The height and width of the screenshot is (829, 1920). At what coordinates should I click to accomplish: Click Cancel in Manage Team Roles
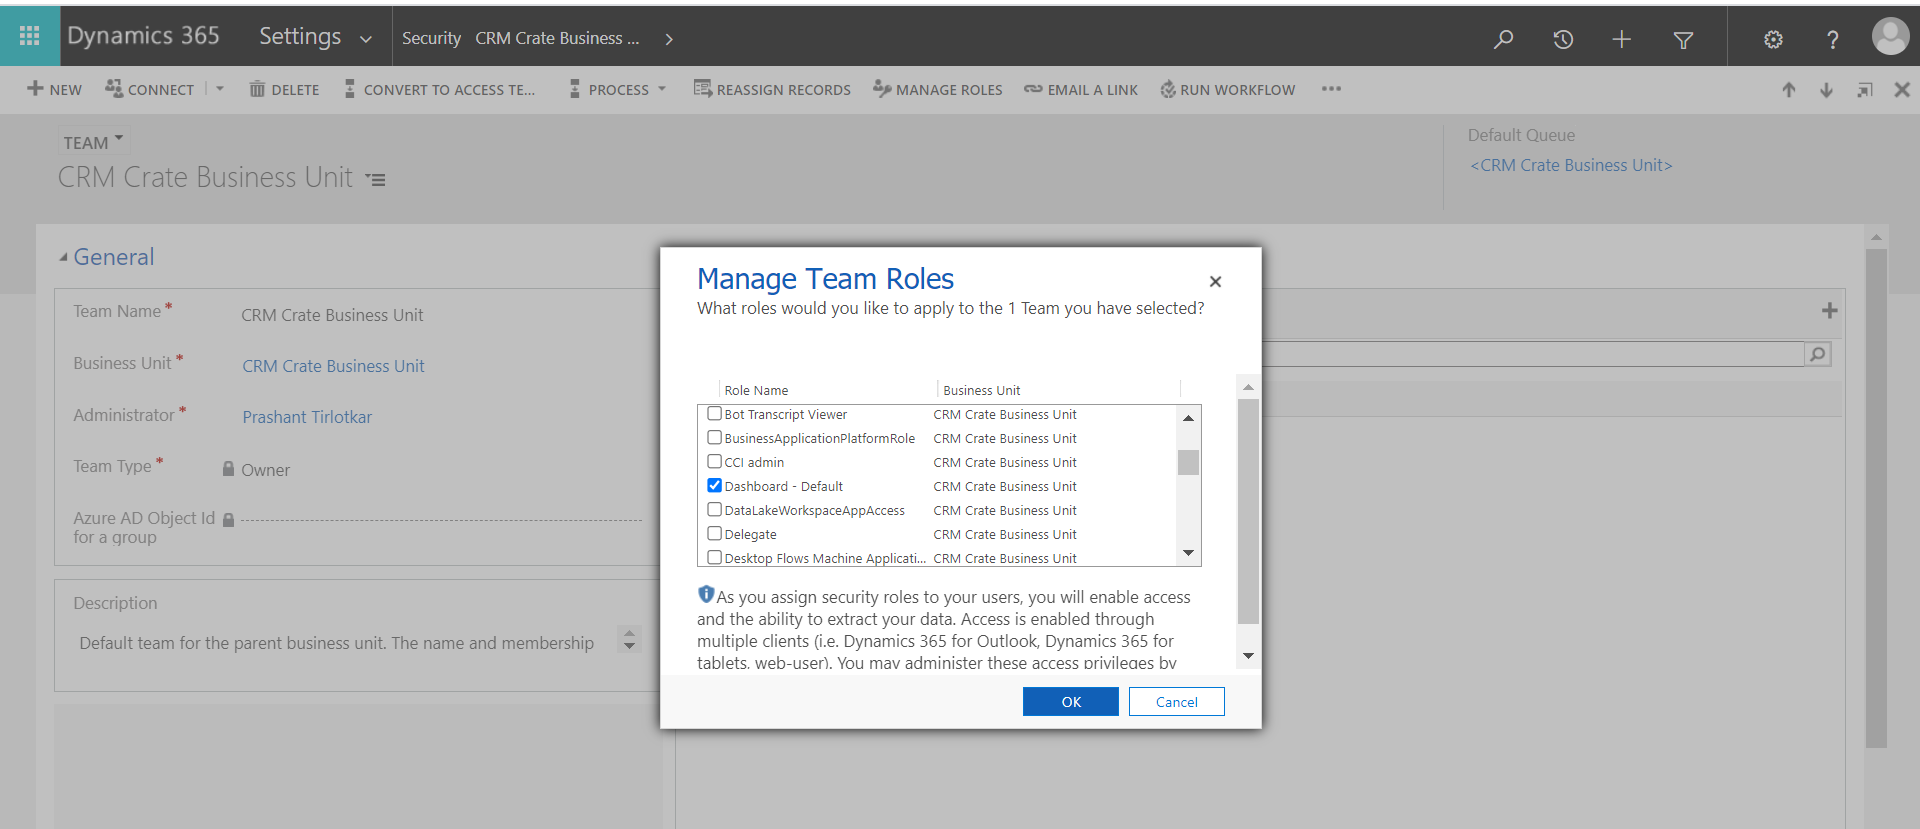(x=1176, y=702)
